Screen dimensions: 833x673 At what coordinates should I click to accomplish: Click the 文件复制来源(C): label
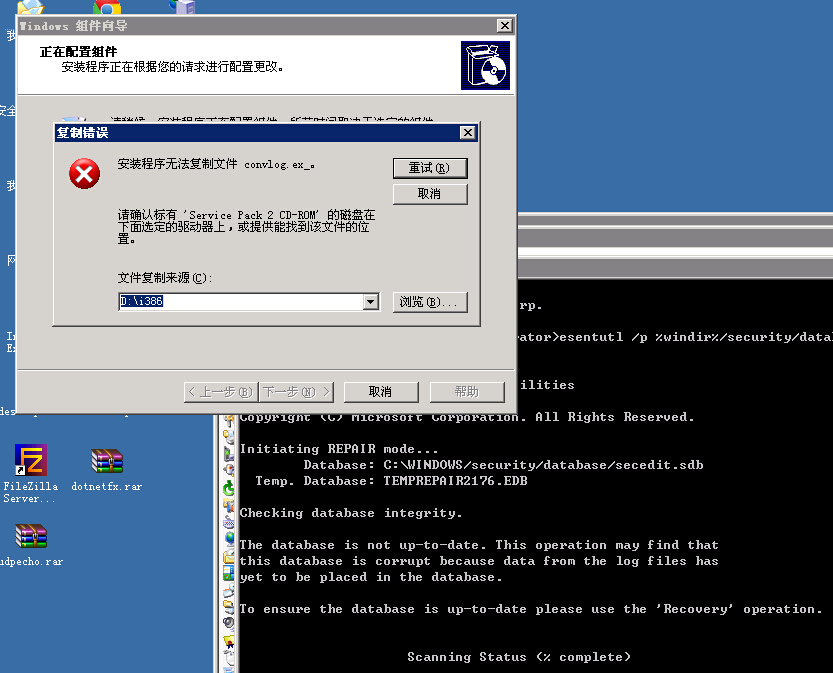[x=164, y=278]
